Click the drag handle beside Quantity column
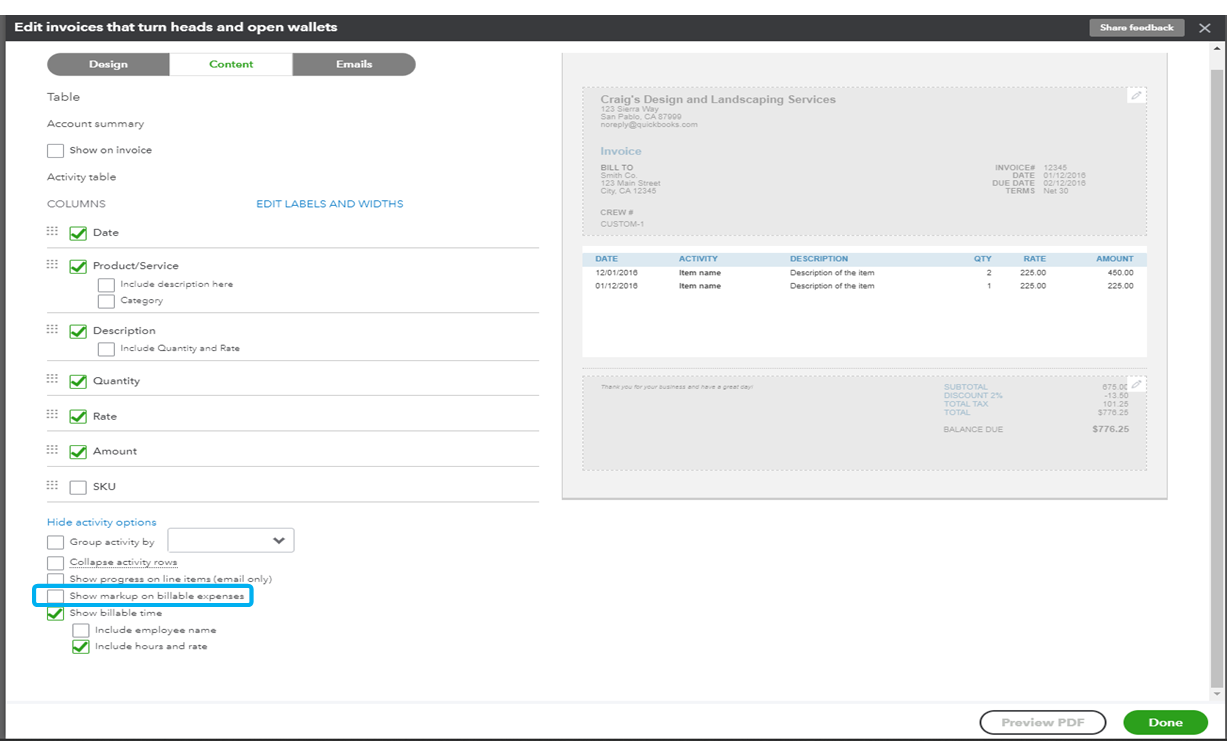1229x748 pixels. [53, 379]
